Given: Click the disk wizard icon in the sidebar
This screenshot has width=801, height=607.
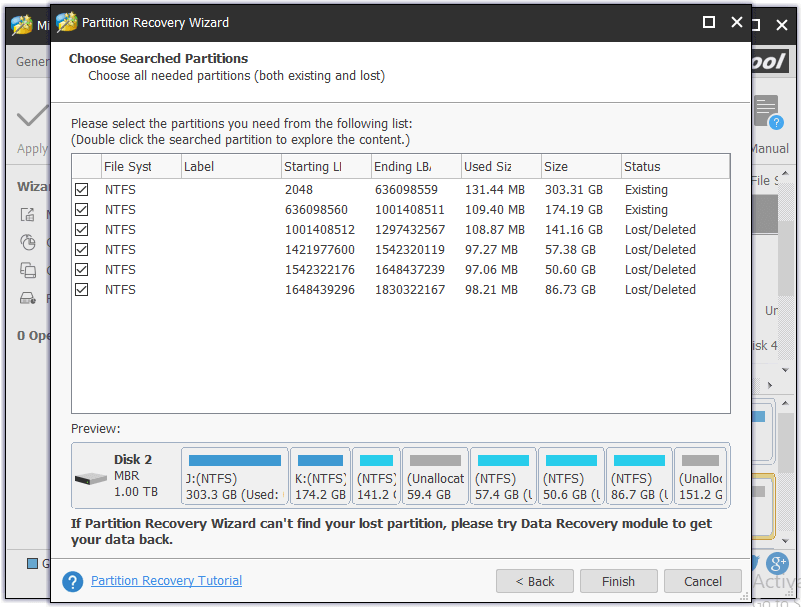Looking at the screenshot, I should pos(28,298).
